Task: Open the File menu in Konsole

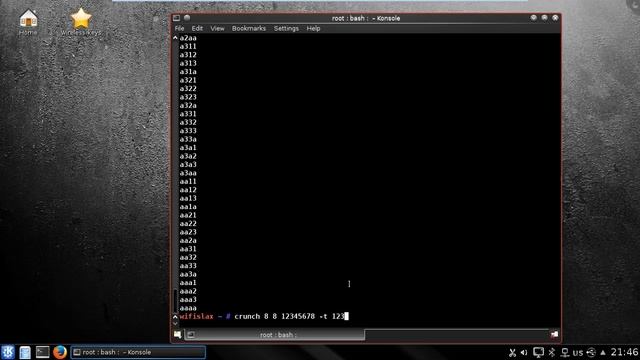Action: pos(179,29)
